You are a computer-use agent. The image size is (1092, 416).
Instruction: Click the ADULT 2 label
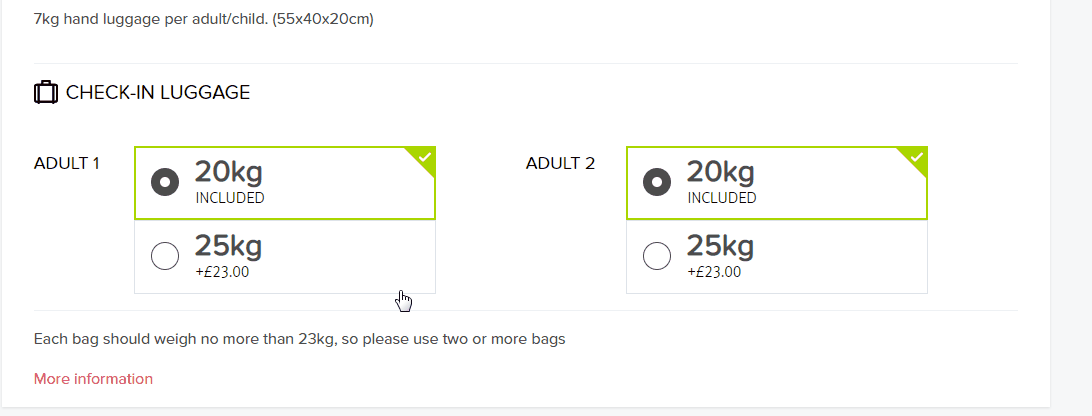coord(560,163)
